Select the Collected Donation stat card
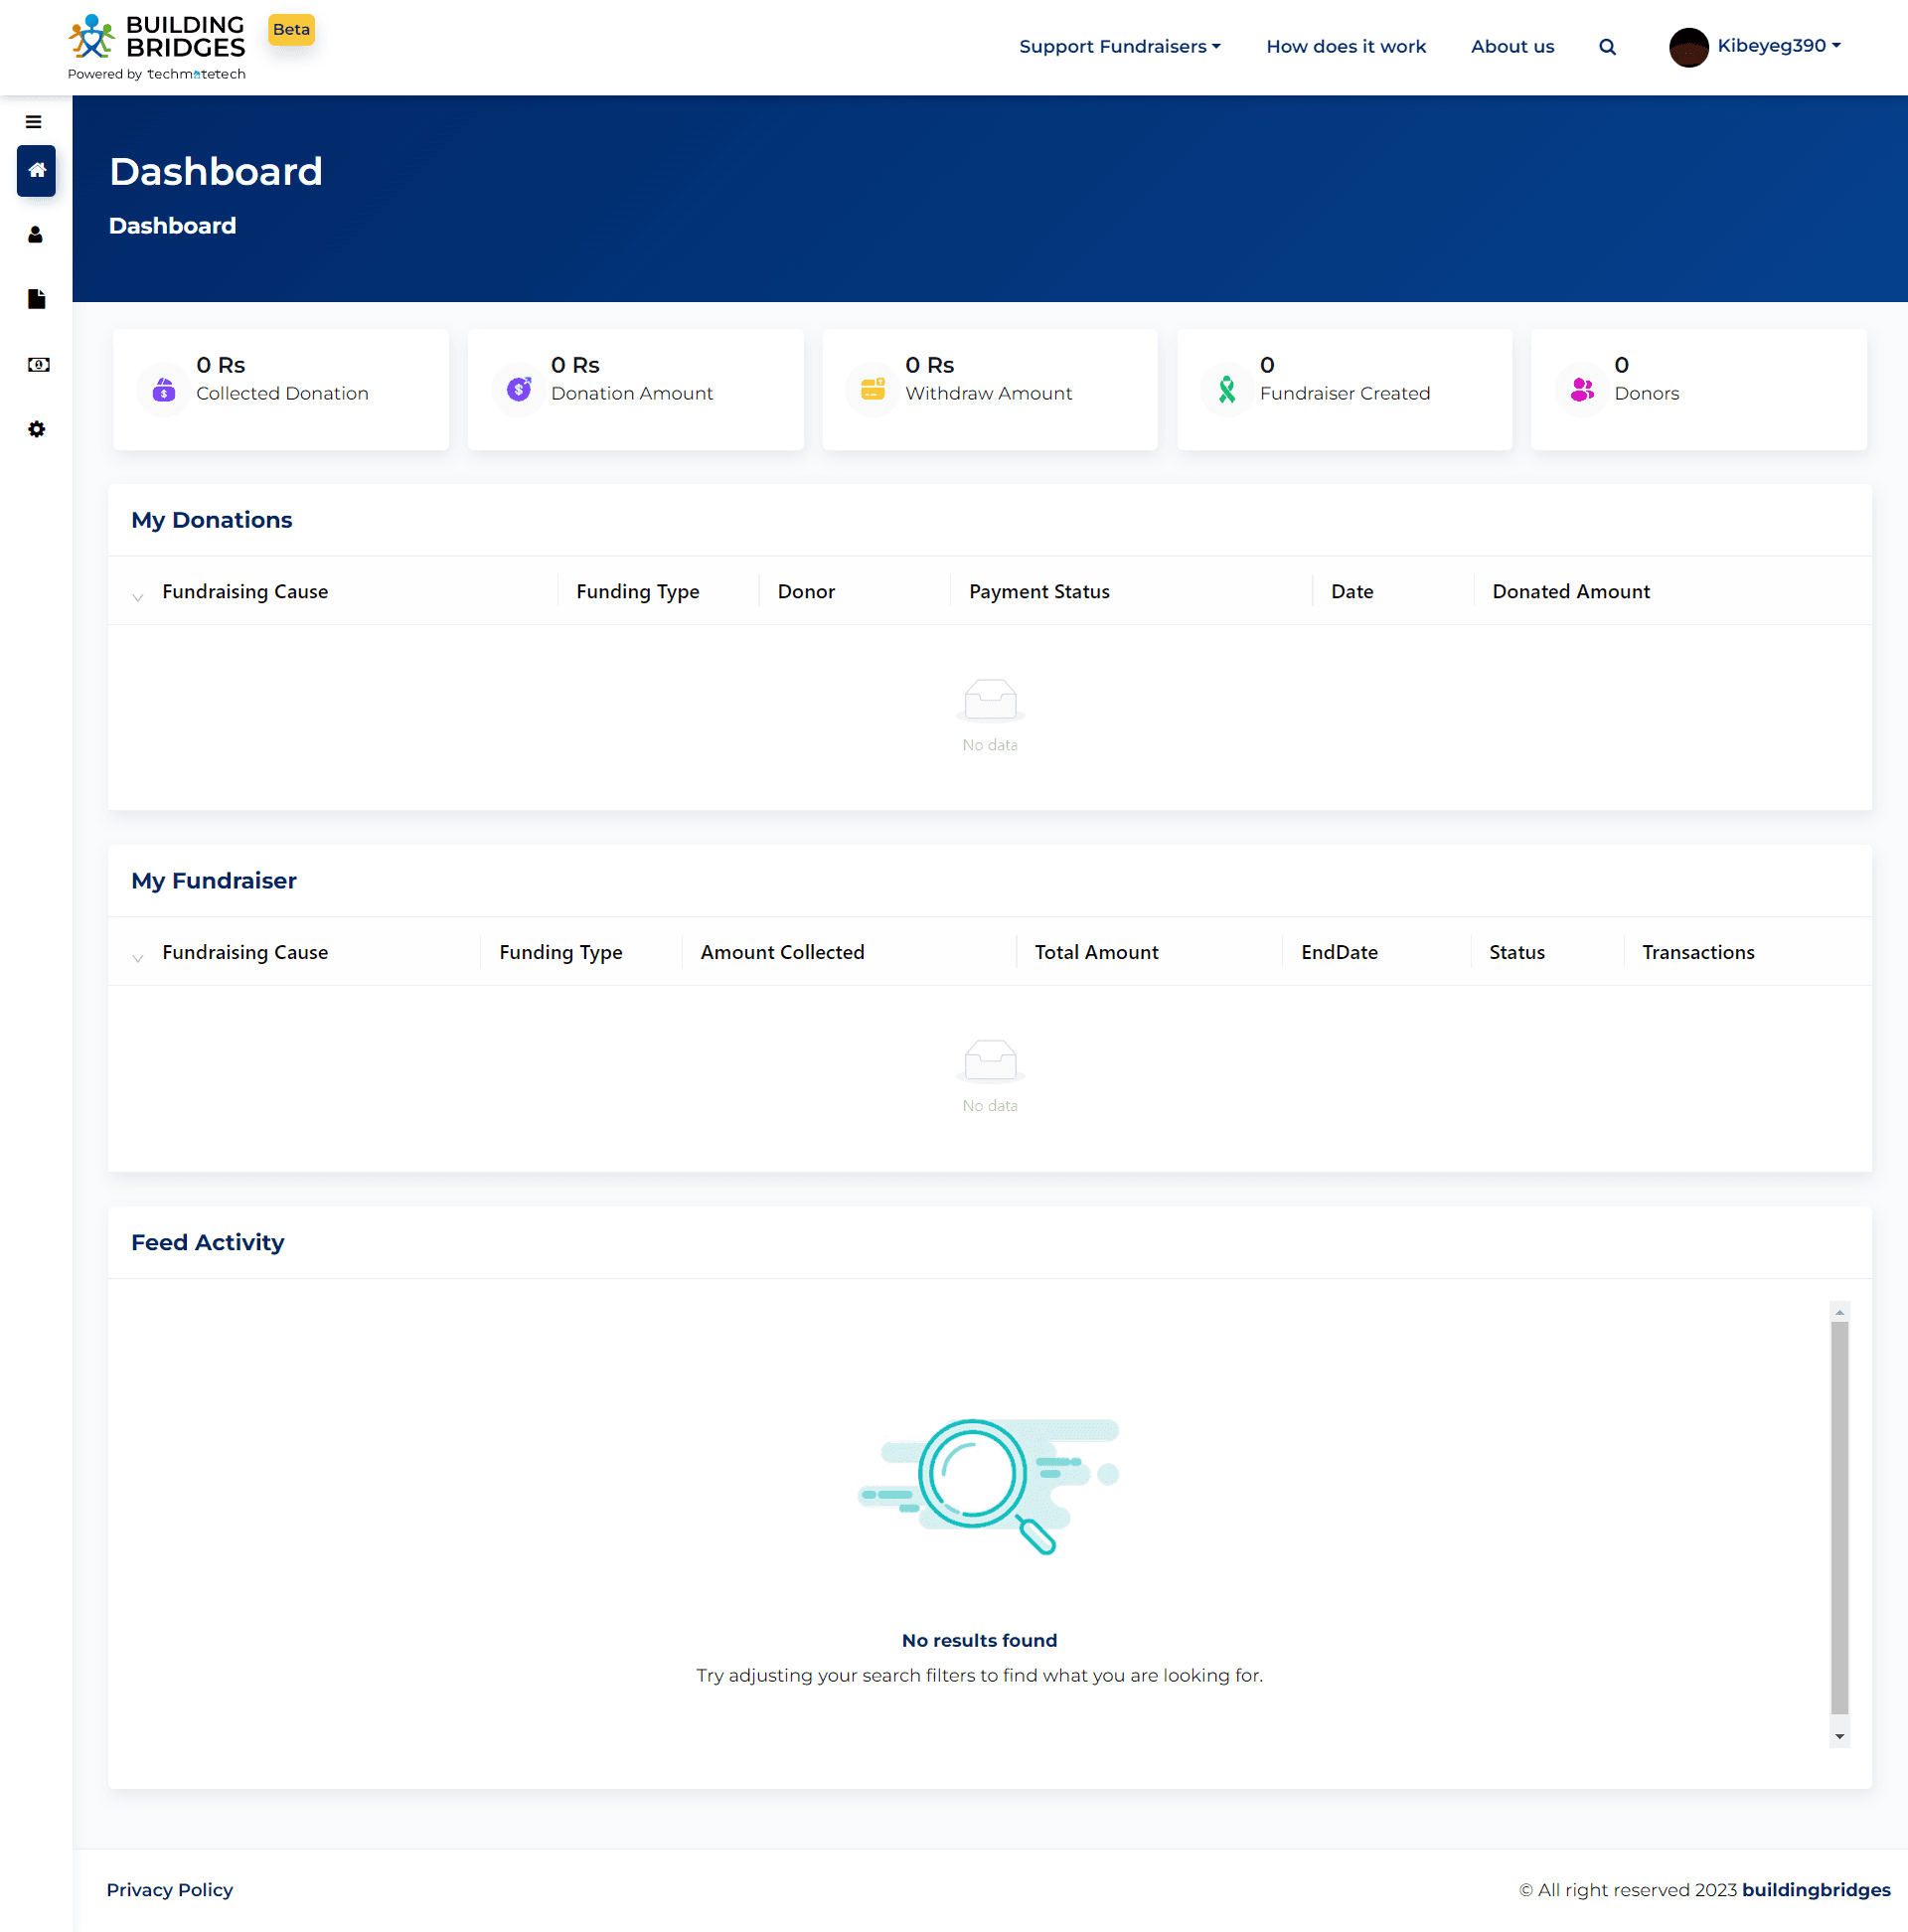1908x1932 pixels. [281, 390]
